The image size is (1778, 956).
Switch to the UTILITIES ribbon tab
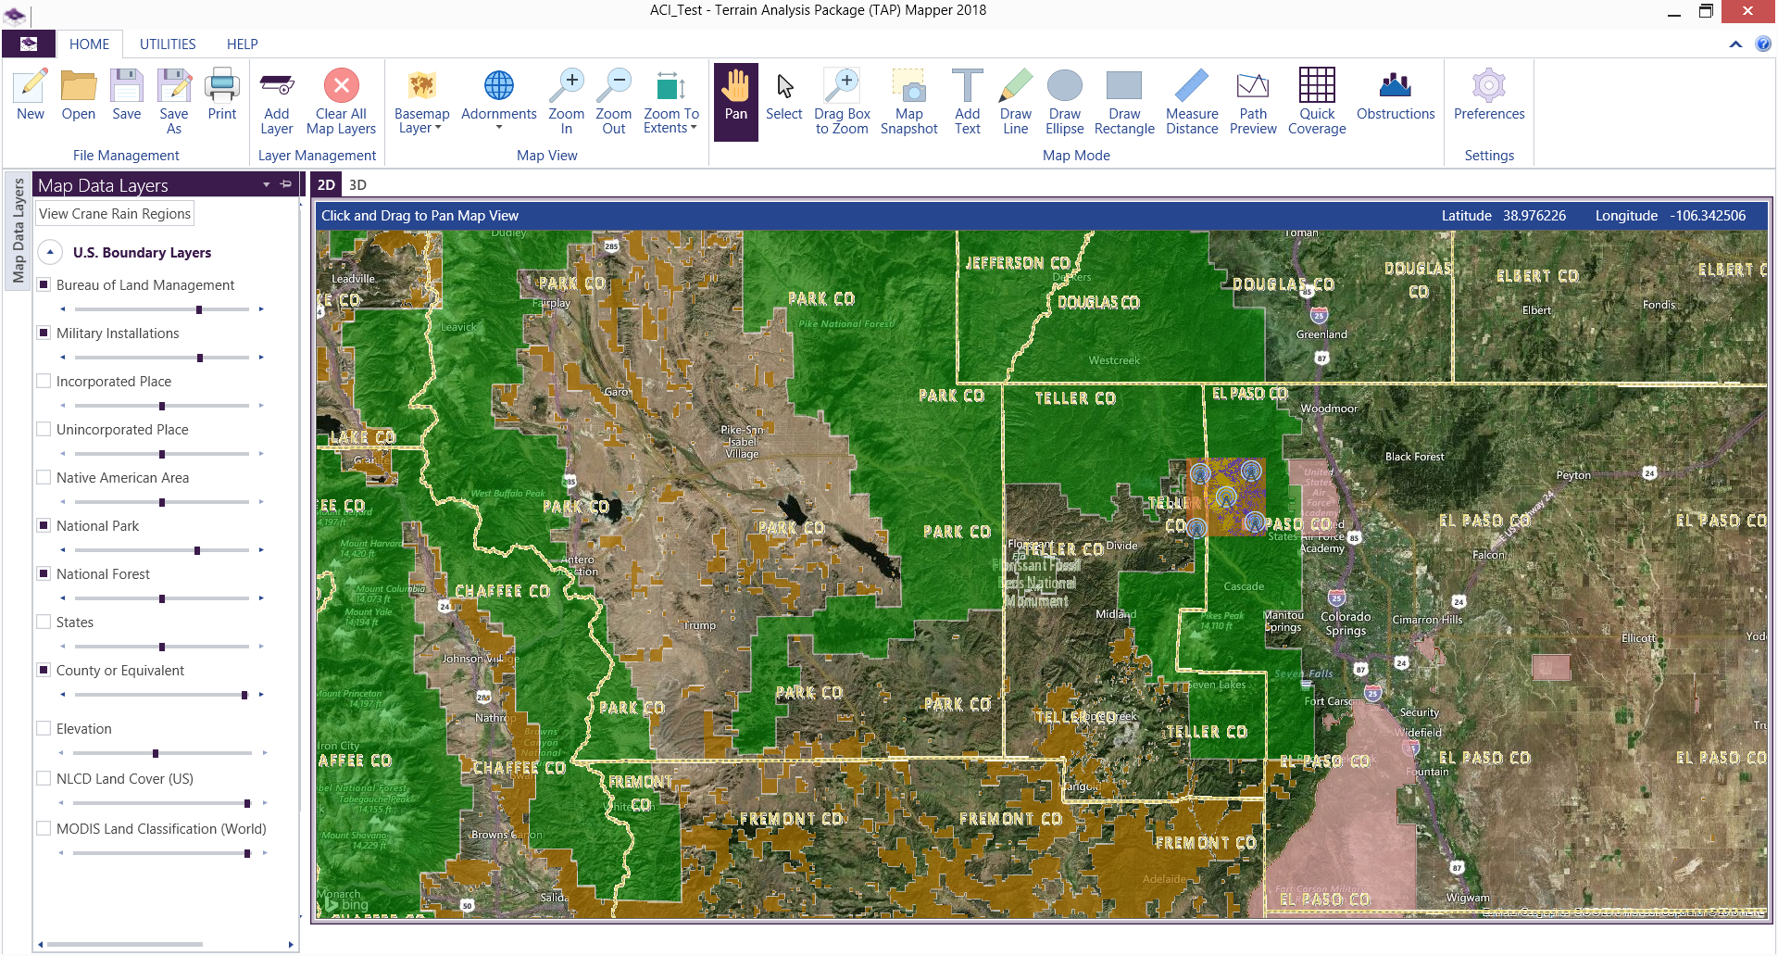click(167, 44)
